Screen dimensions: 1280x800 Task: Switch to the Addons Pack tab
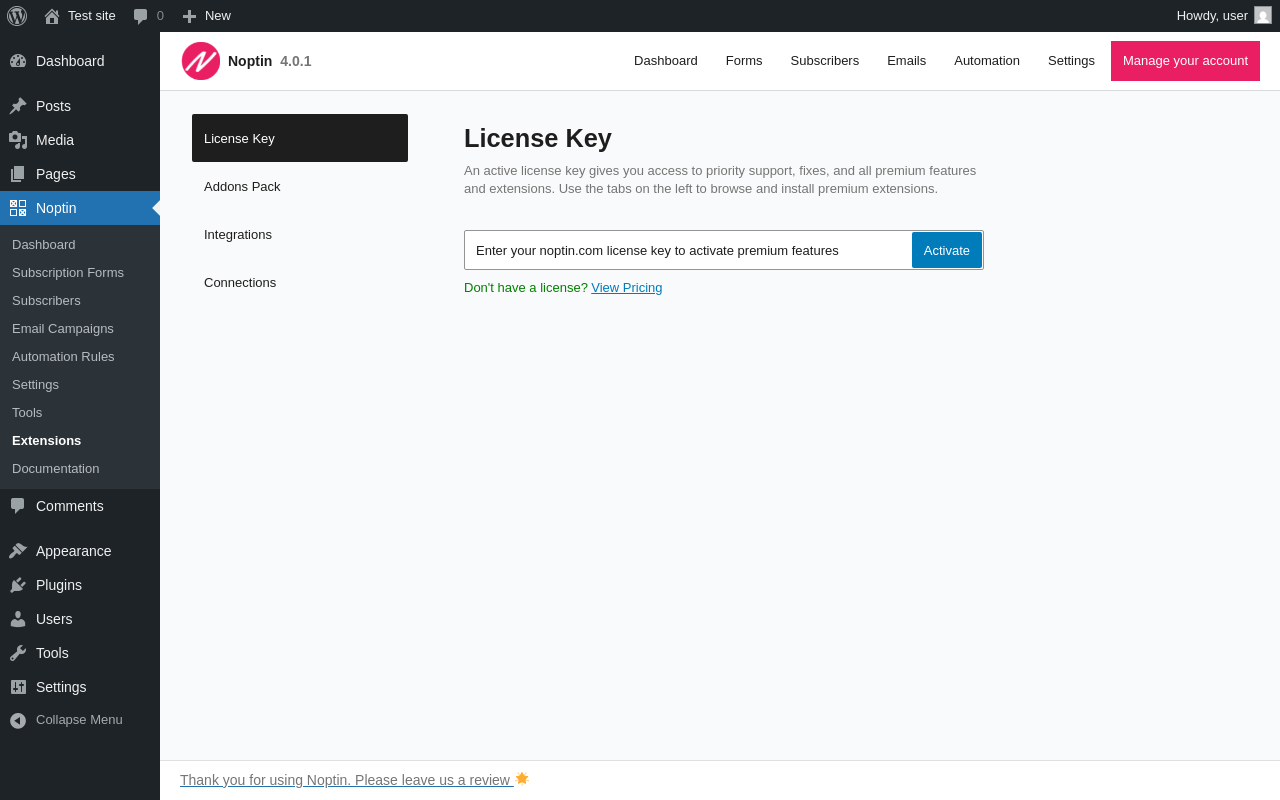242,186
